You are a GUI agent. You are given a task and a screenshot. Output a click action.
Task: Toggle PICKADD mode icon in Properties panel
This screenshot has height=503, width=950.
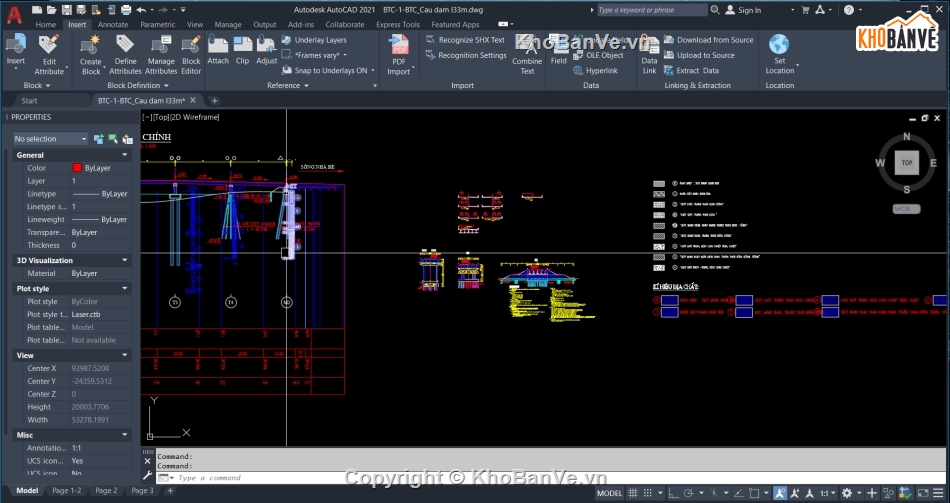coord(98,139)
